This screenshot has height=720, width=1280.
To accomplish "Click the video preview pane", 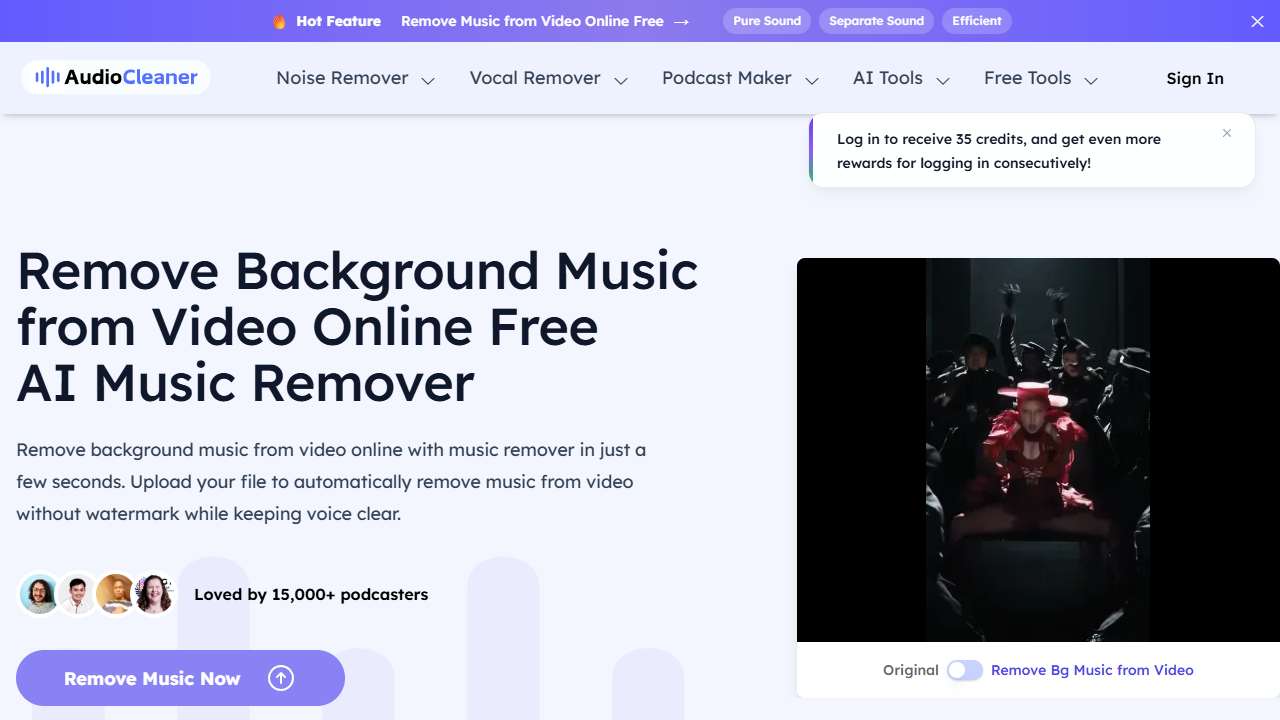I will [x=1038, y=448].
